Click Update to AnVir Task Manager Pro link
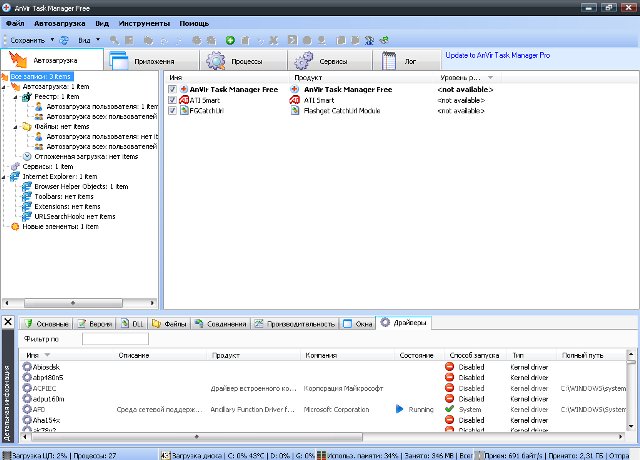640x460 pixels. (498, 55)
